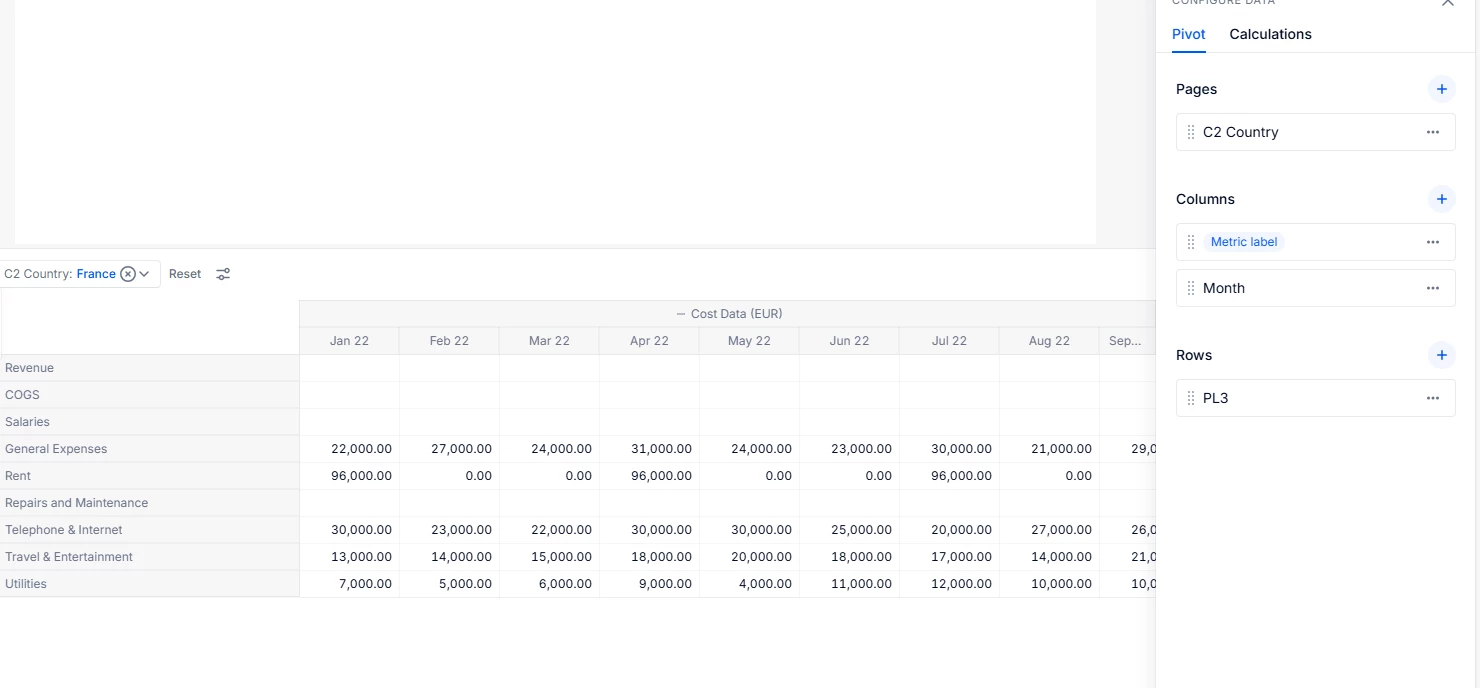This screenshot has width=1480, height=688.
Task: Expand the C2 Country filter dropdown
Action: 145,274
